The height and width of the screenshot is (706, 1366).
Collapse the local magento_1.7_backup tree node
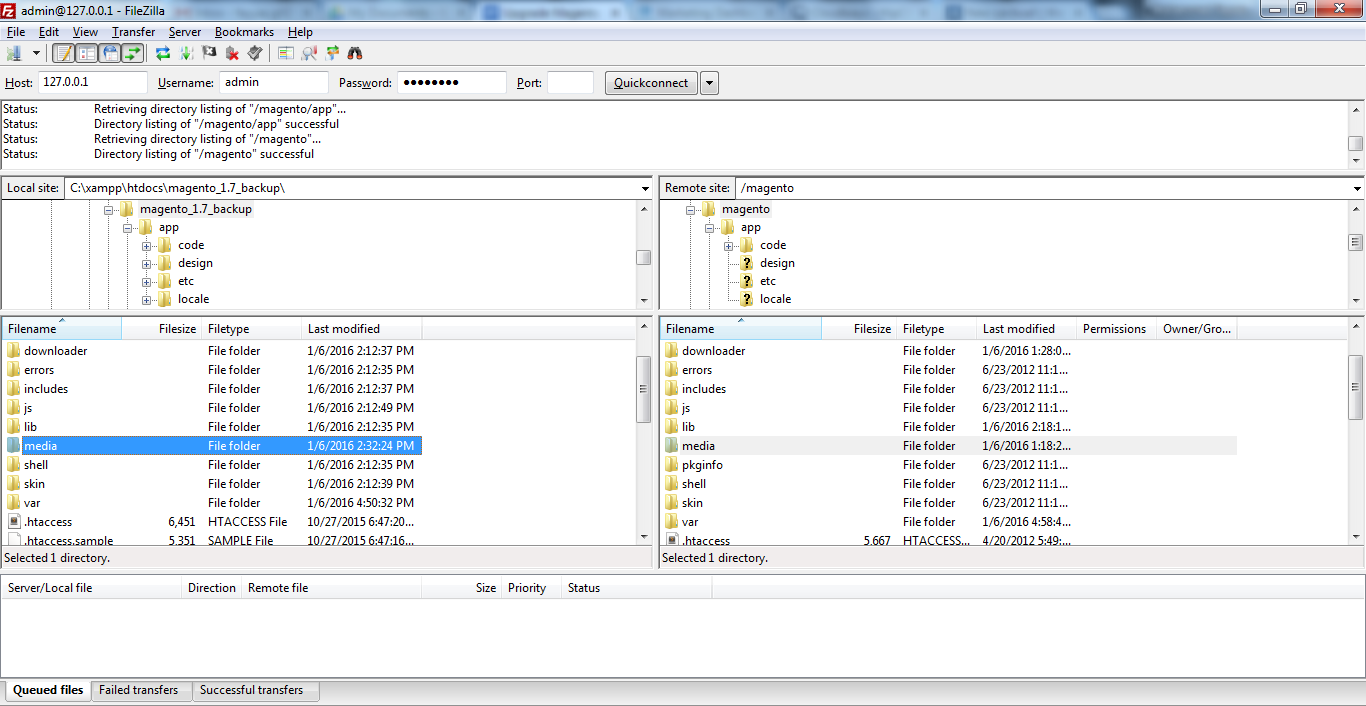[x=109, y=210]
